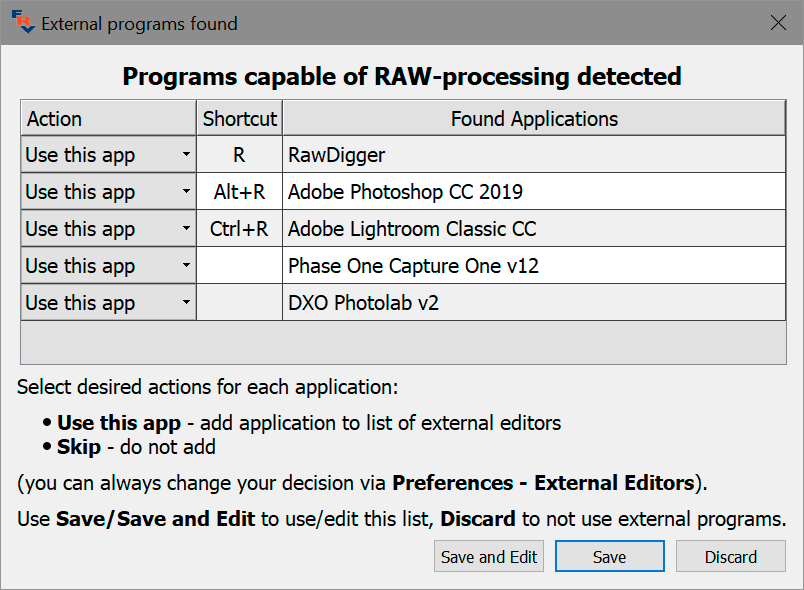Click the Save and Edit button

489,557
